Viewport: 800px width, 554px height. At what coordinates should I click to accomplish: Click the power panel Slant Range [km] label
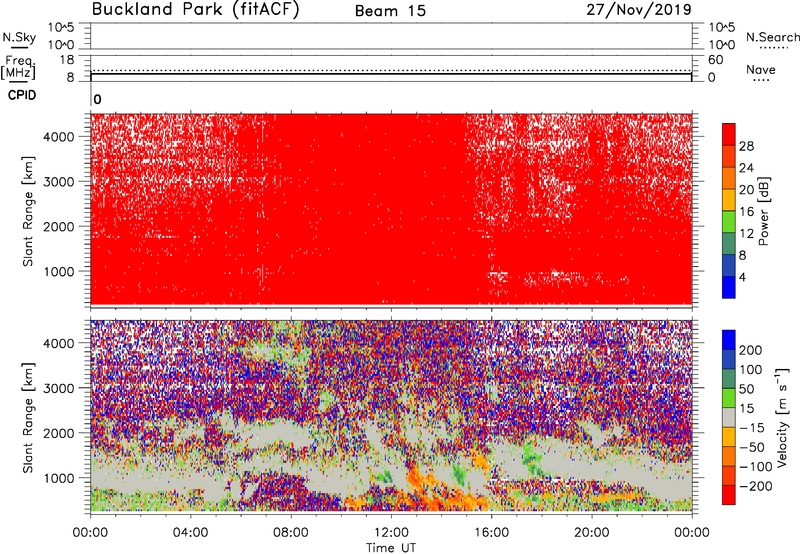click(28, 211)
